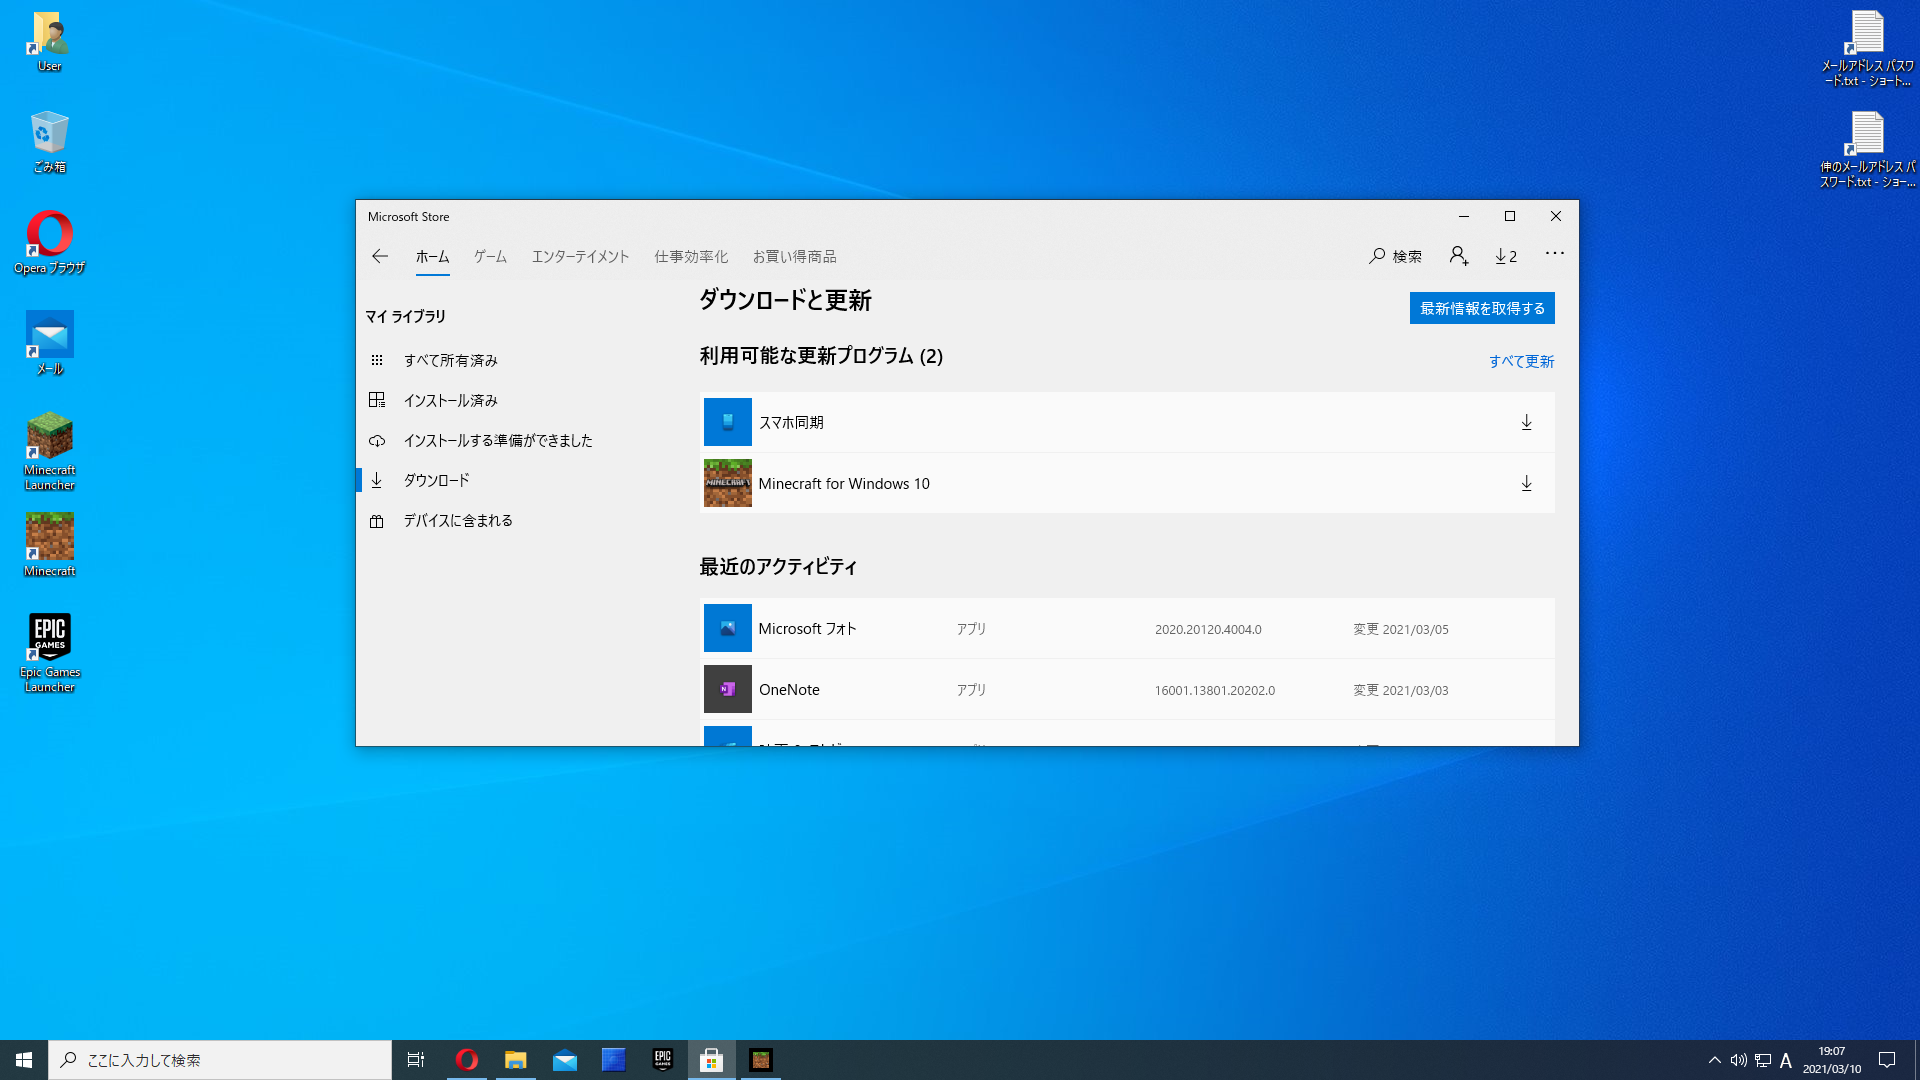Open the Epic Games Launcher desktop shortcut
The image size is (1920, 1080).
(x=49, y=654)
